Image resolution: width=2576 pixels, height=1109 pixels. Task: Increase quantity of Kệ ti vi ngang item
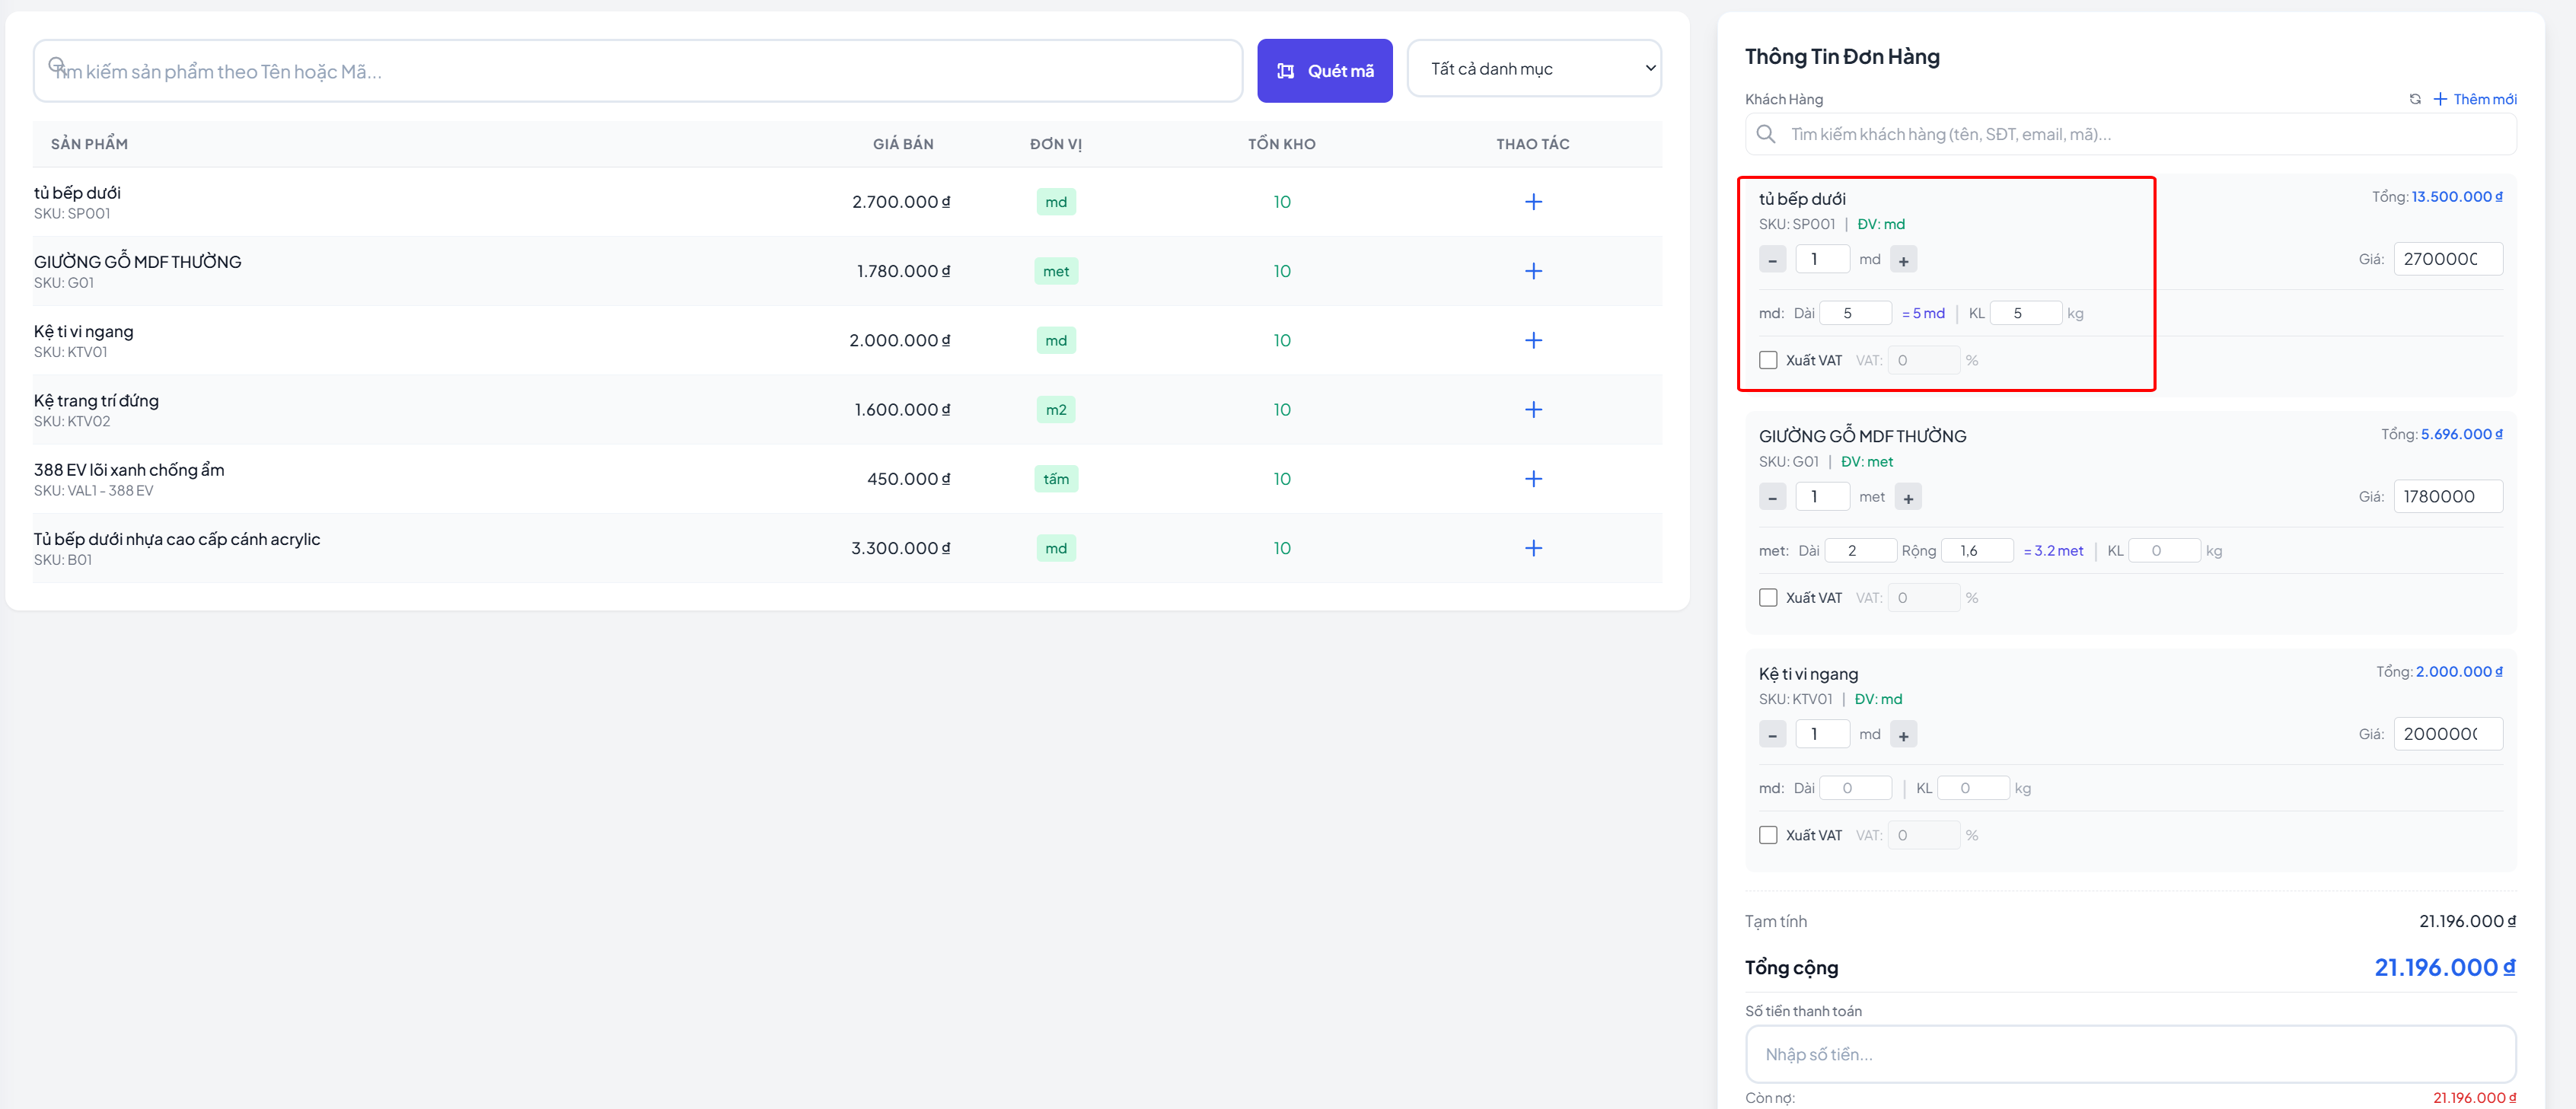[x=1903, y=735]
